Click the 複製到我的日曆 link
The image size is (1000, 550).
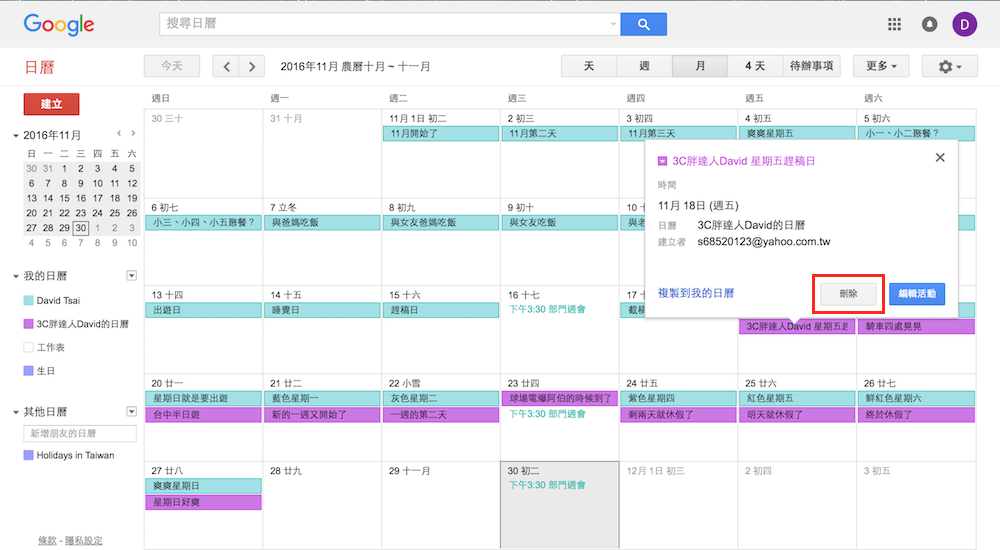pos(696,293)
